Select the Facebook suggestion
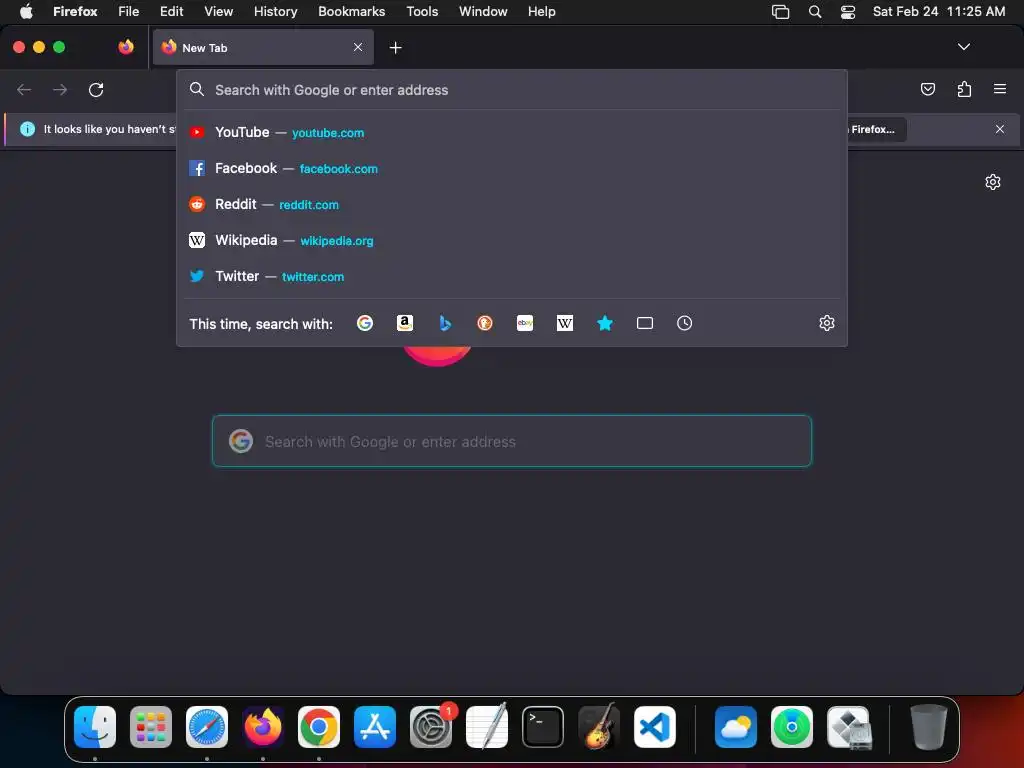1024x768 pixels. pos(512,168)
